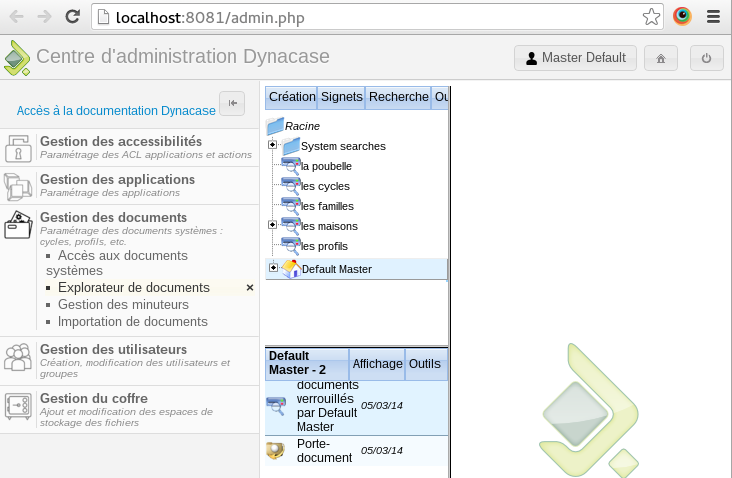The image size is (732, 478).
Task: Select les maisons tree item
Action: (x=329, y=227)
